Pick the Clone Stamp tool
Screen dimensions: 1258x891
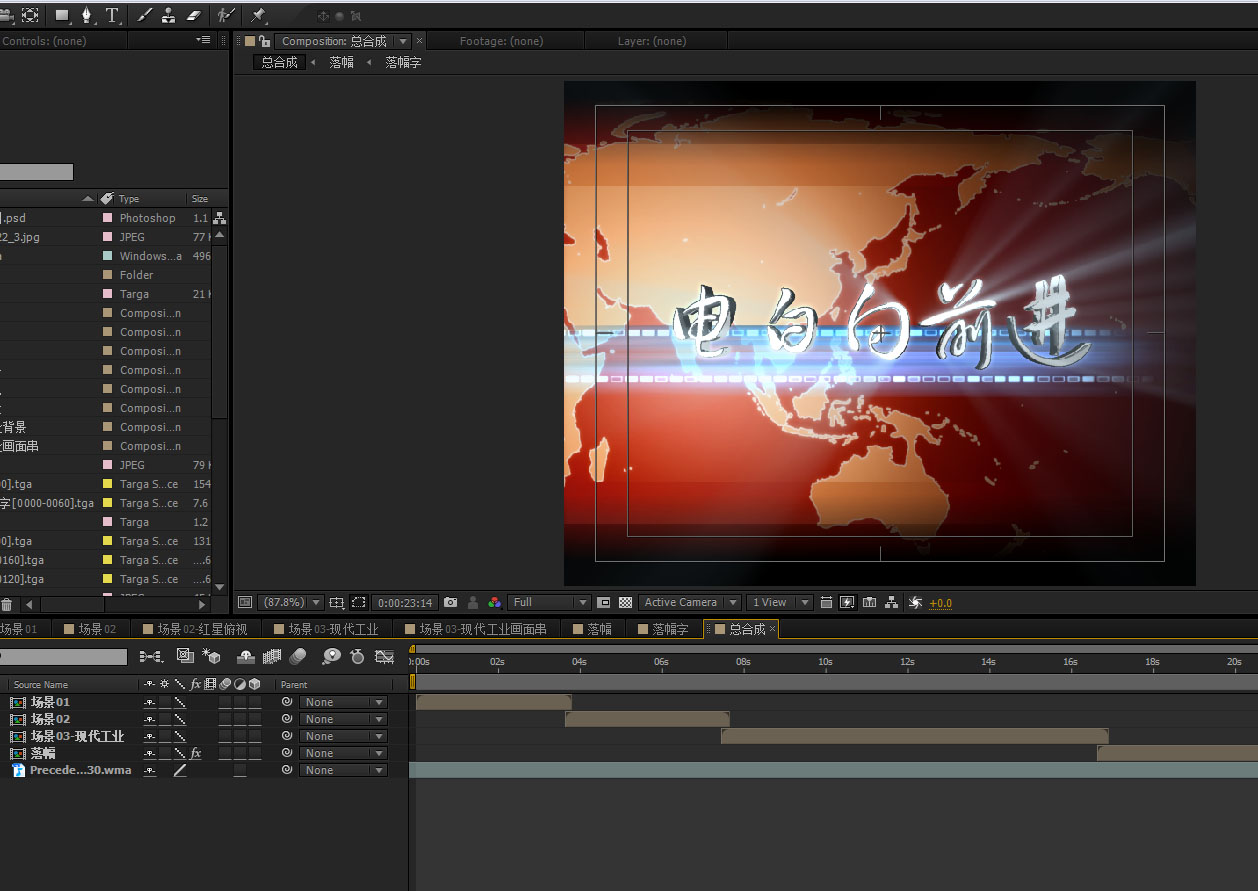[x=168, y=15]
